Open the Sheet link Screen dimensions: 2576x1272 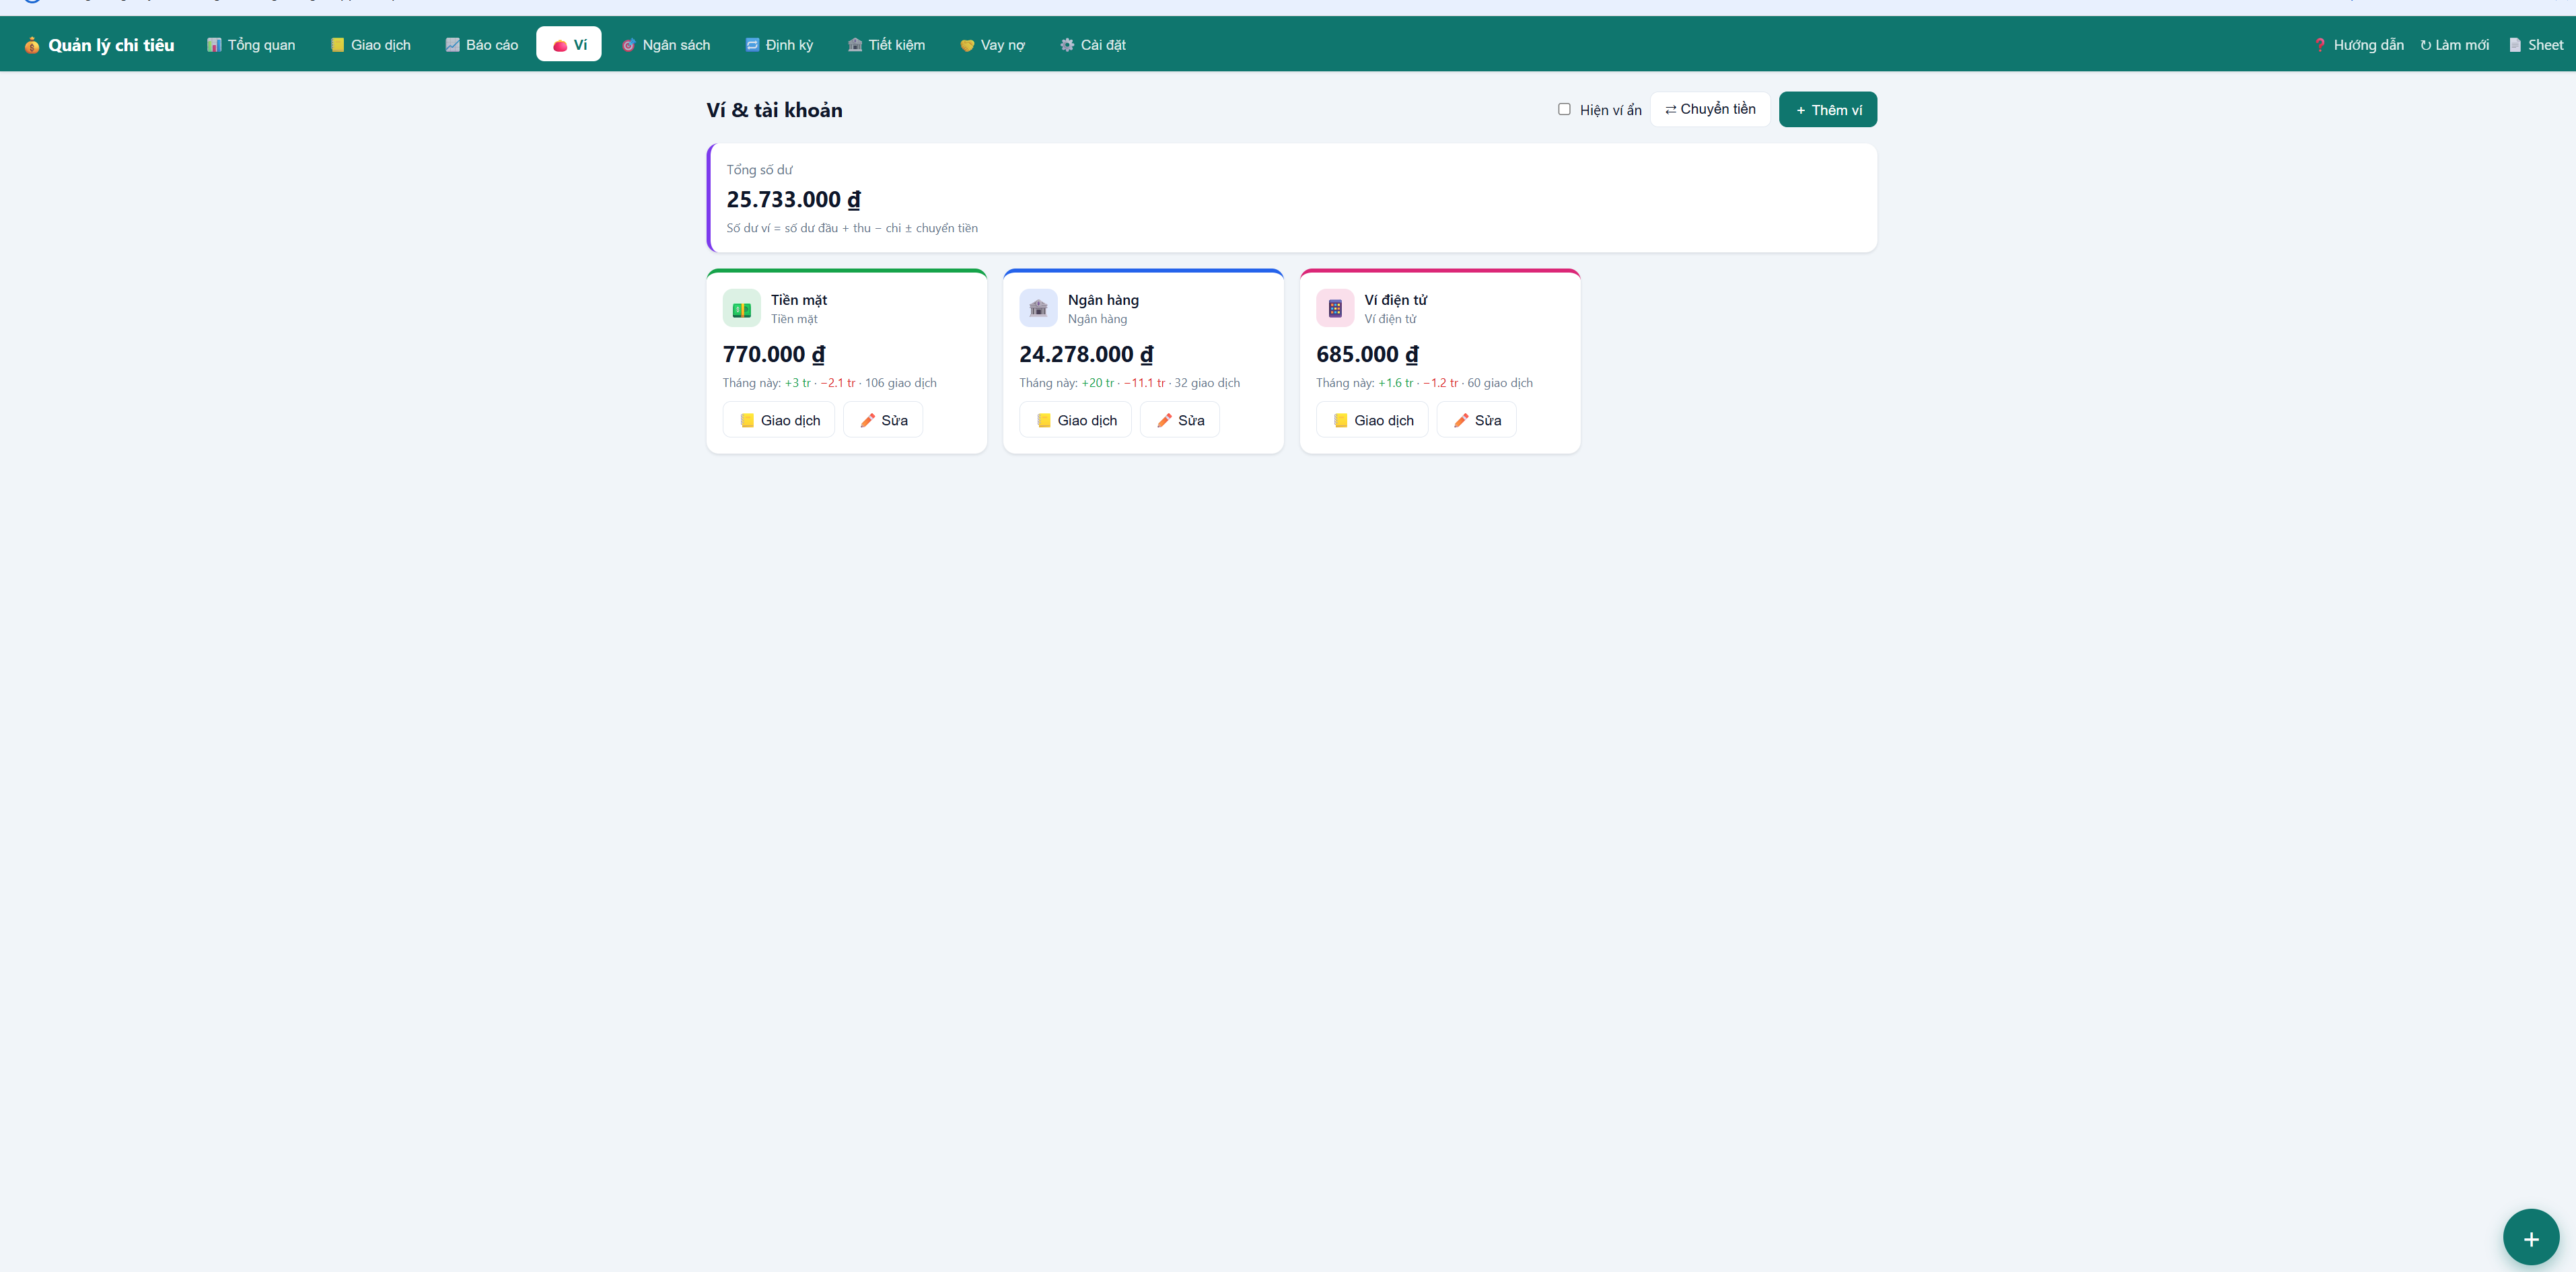(2535, 45)
